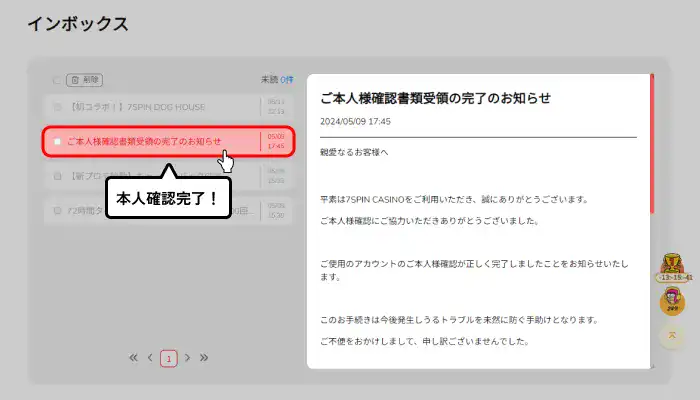
Task: Click the インボックス page heading
Action: (x=78, y=24)
